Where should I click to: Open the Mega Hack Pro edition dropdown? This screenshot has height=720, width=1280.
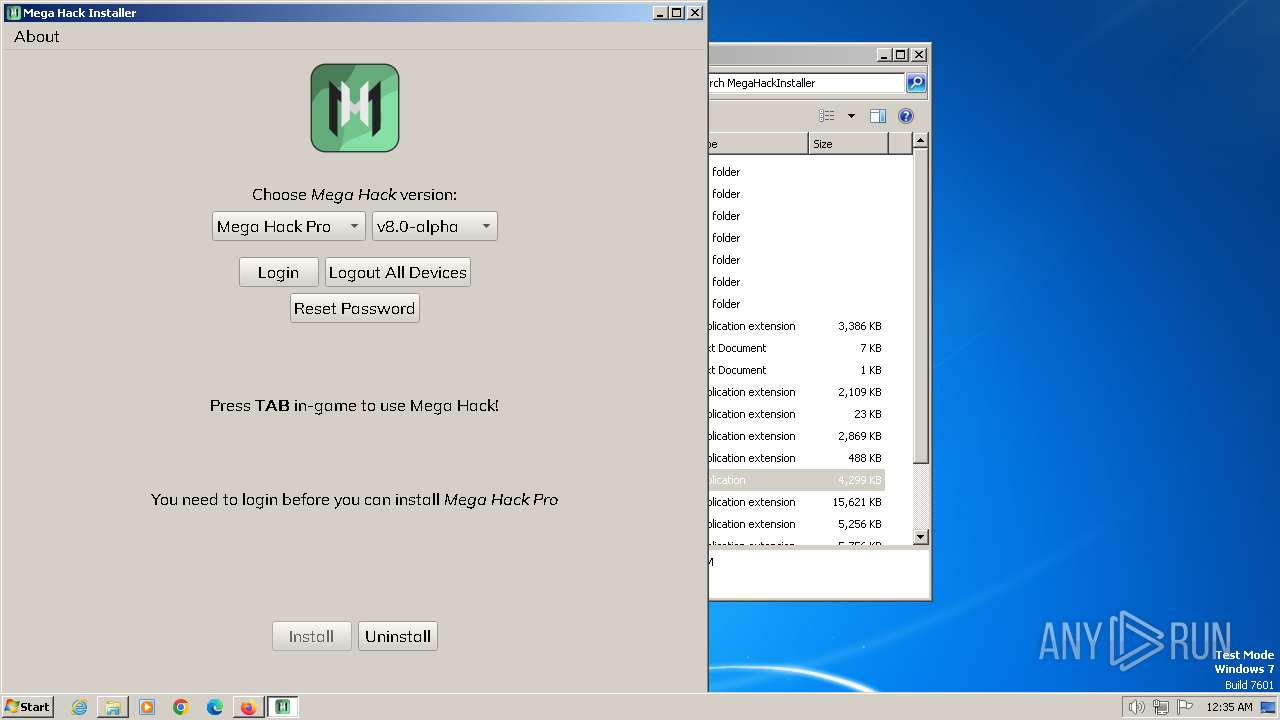click(289, 226)
